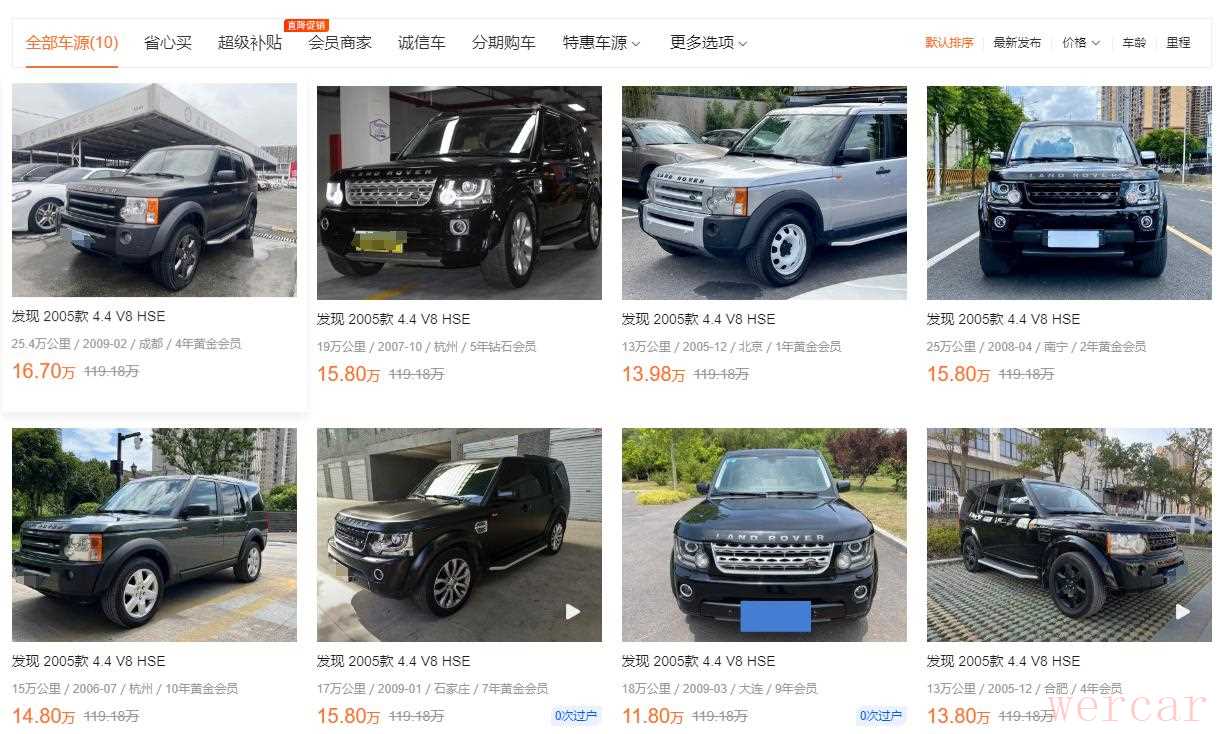Image resolution: width=1220 pixels, height=734 pixels.
Task: Play video on the 石家庄 car thumbnail
Action: click(573, 611)
